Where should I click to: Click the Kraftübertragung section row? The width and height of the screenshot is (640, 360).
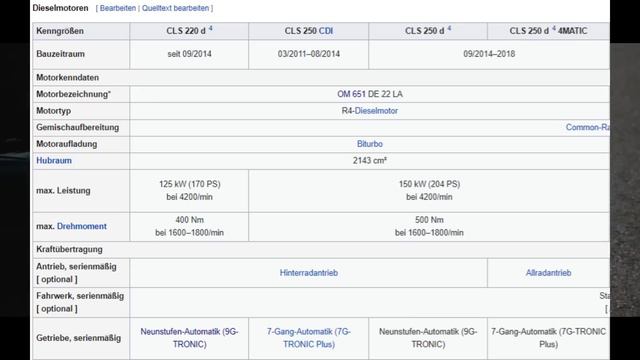321,249
